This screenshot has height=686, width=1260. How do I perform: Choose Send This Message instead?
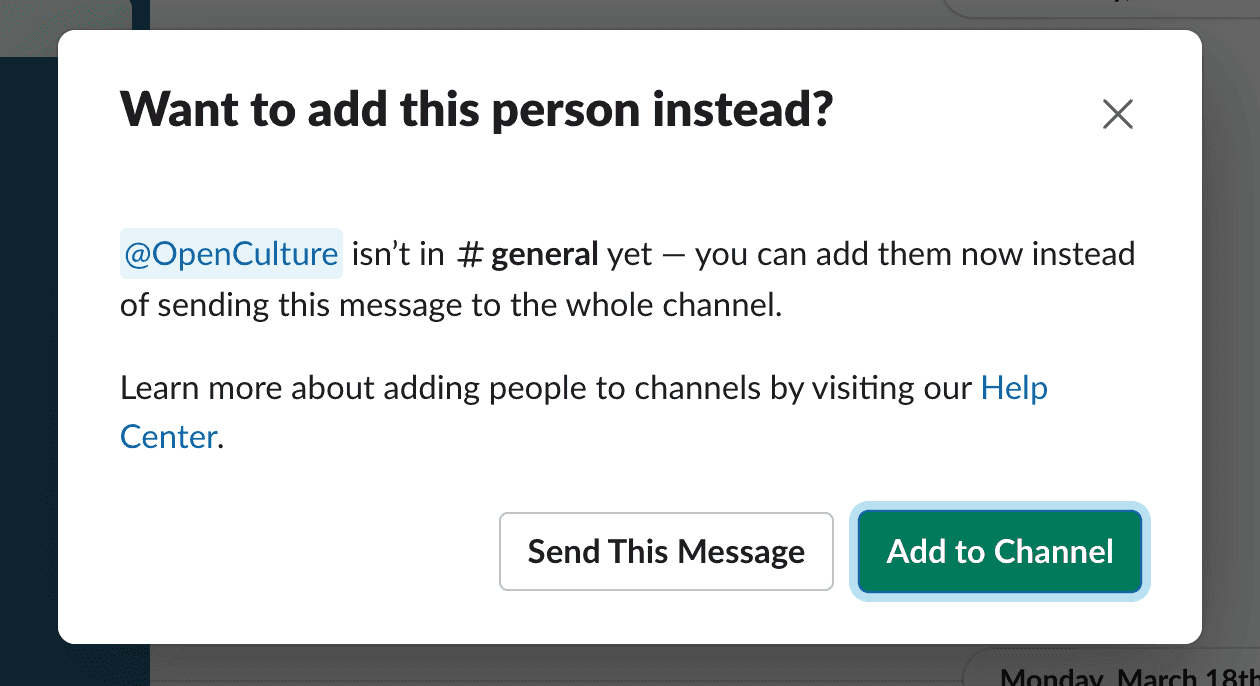point(666,551)
